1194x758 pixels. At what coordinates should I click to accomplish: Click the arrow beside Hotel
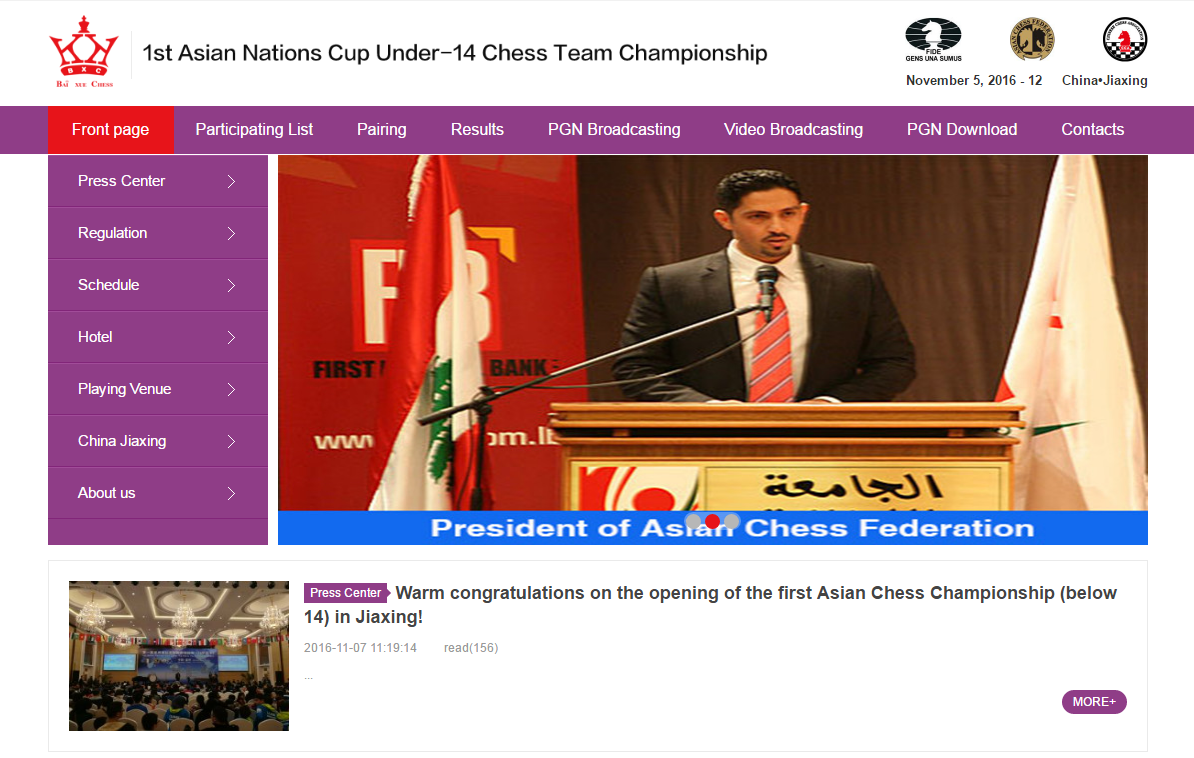(x=231, y=337)
